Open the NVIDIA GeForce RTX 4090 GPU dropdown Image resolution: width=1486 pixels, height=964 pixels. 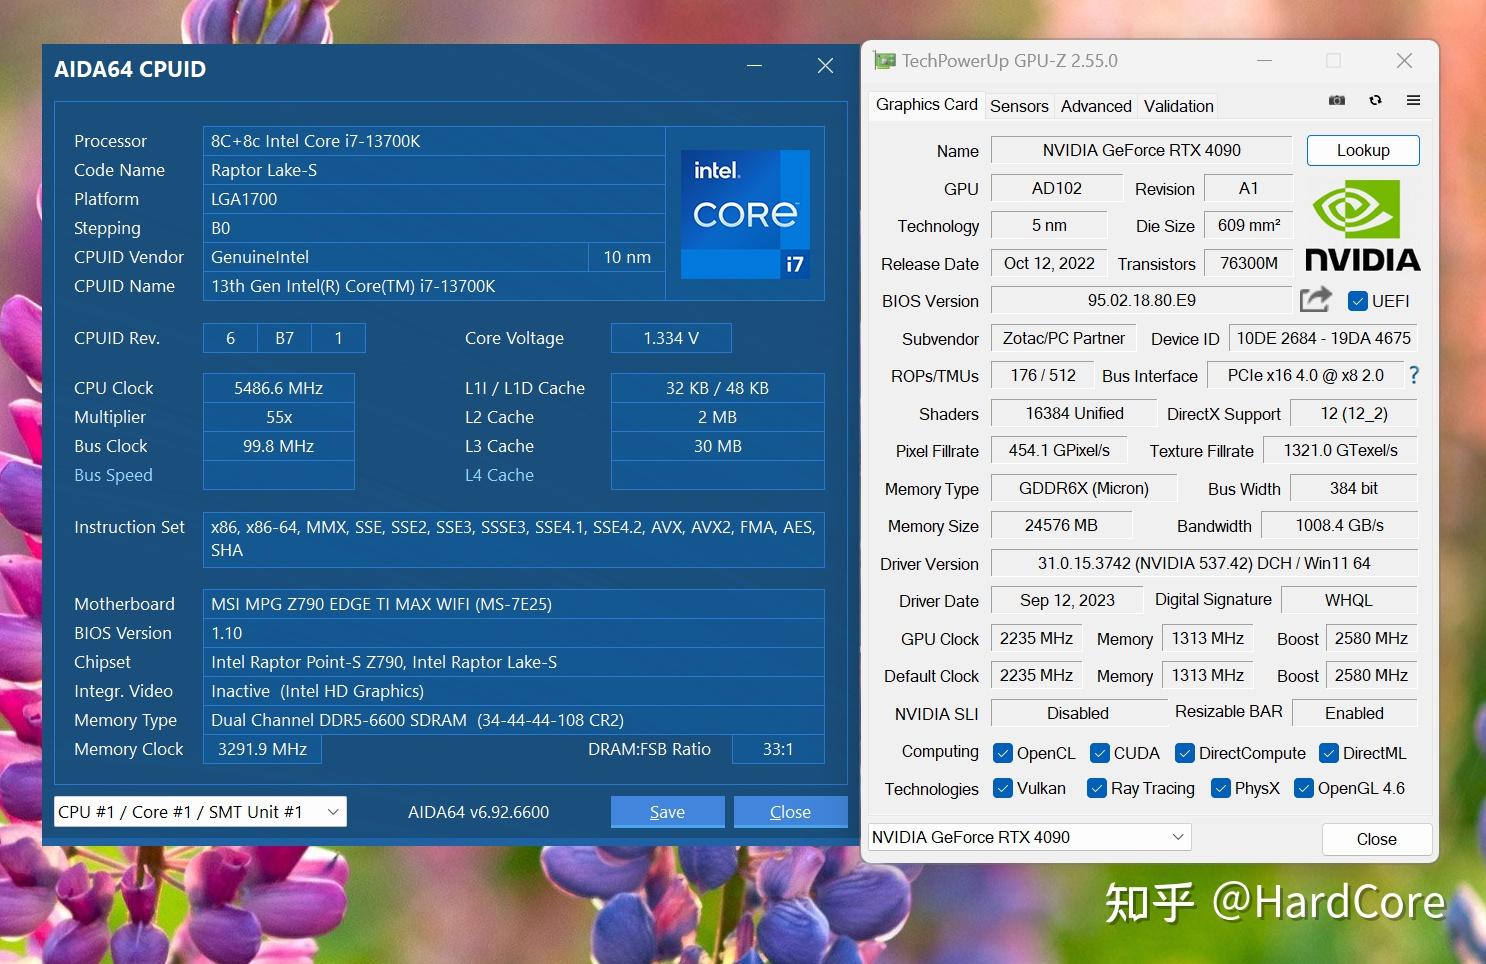pyautogui.click(x=1029, y=837)
